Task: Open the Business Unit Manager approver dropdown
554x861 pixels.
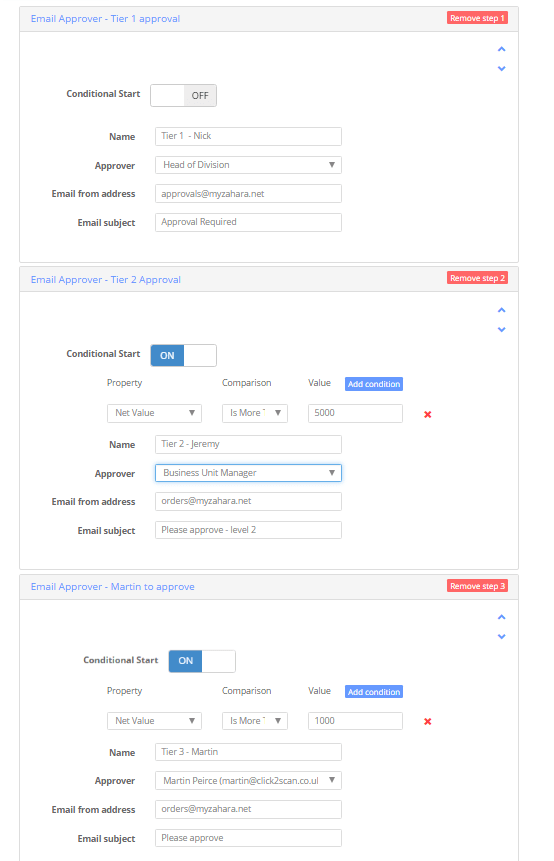Action: pyautogui.click(x=248, y=473)
